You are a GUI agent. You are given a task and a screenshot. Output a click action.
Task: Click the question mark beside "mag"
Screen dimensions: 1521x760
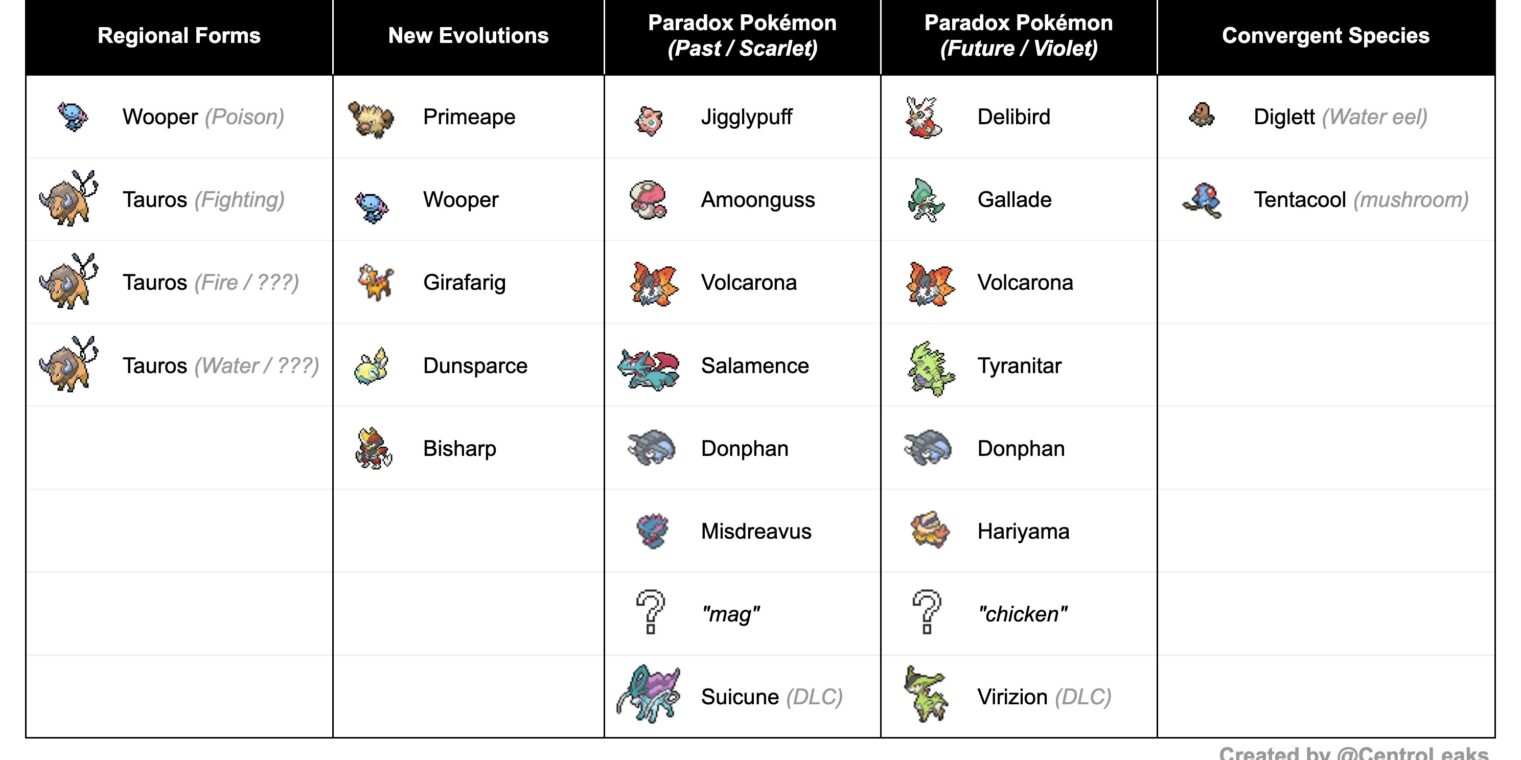tap(650, 612)
